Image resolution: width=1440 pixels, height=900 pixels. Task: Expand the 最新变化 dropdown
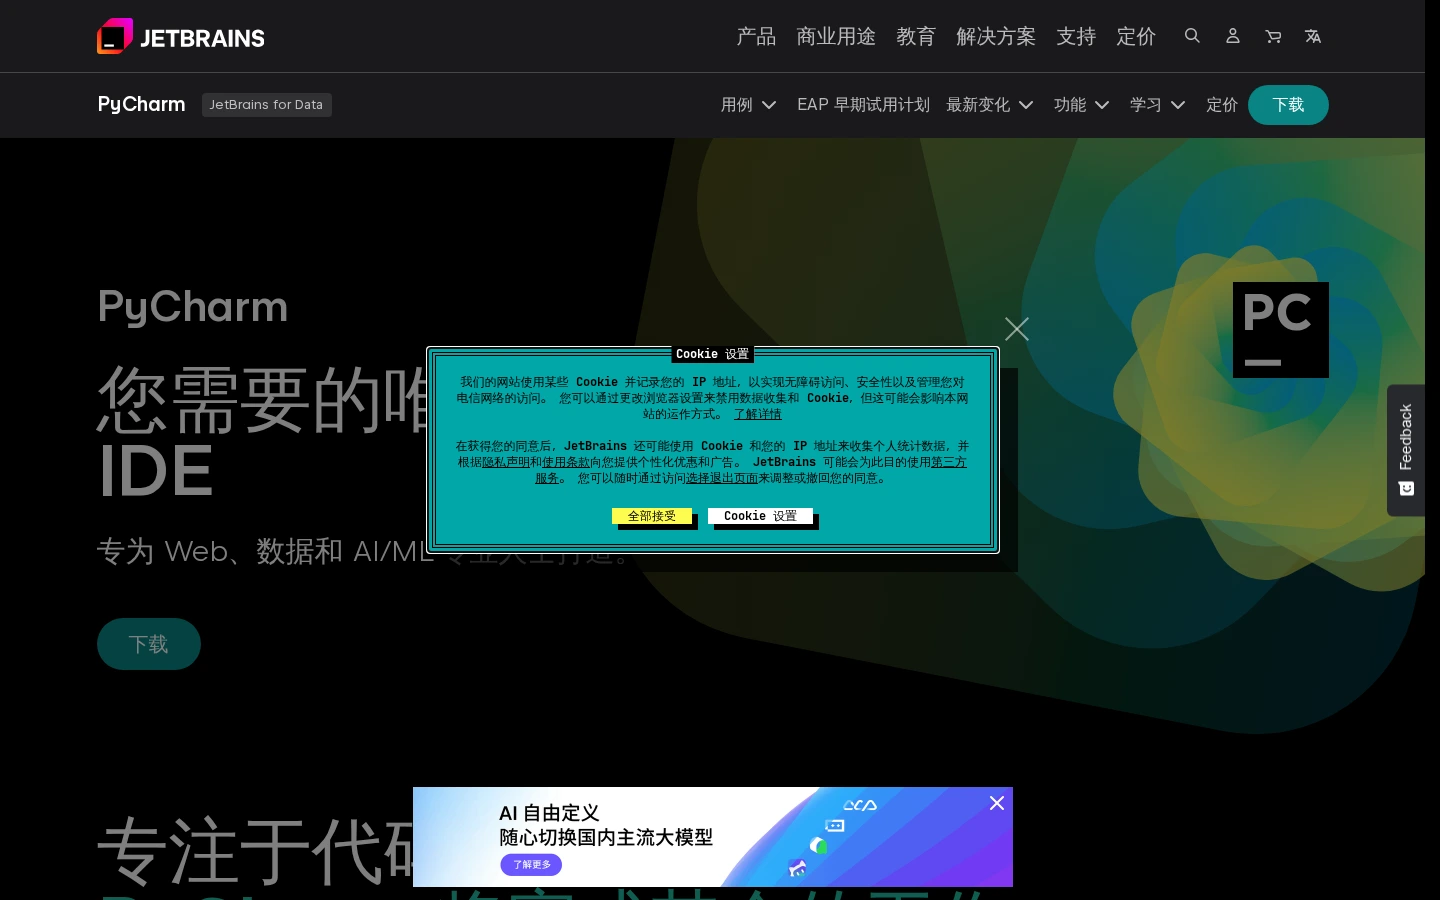989,105
